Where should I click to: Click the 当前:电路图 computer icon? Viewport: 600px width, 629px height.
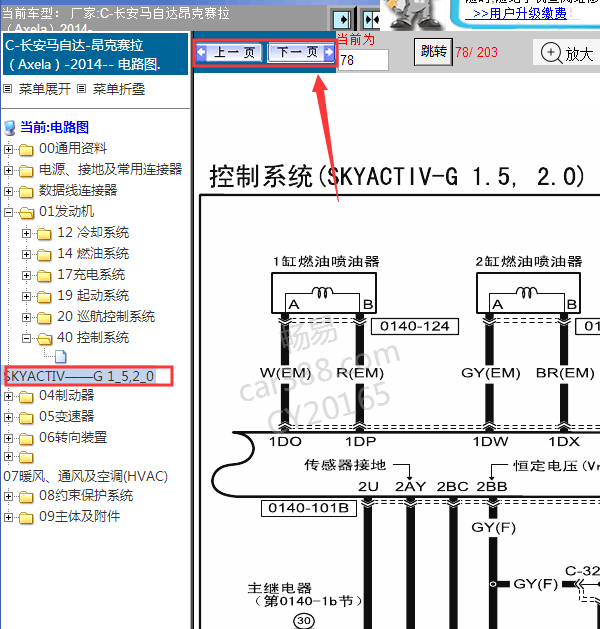[x=10, y=128]
